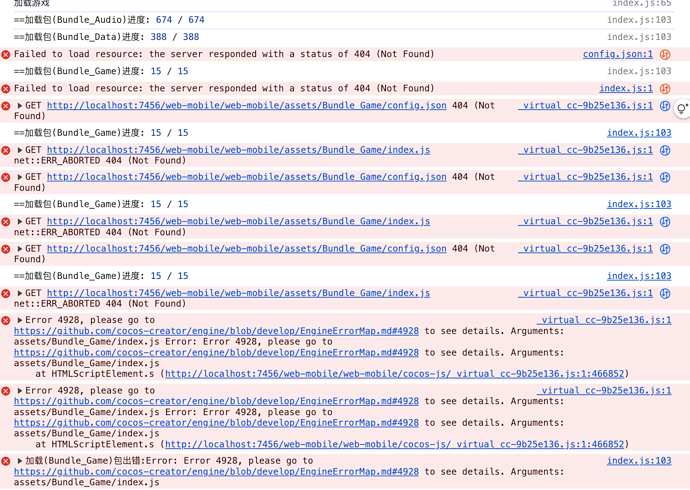Expand the first Error 4928 message
This screenshot has height=490, width=690.
click(20, 320)
